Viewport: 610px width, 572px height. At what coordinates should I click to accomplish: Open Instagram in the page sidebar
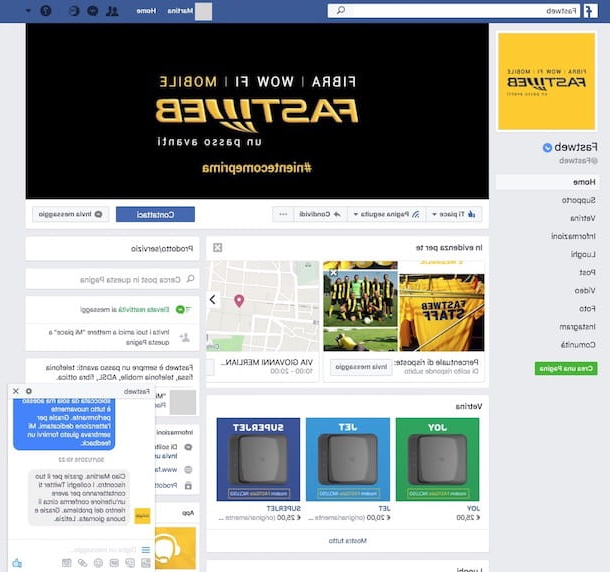click(577, 326)
